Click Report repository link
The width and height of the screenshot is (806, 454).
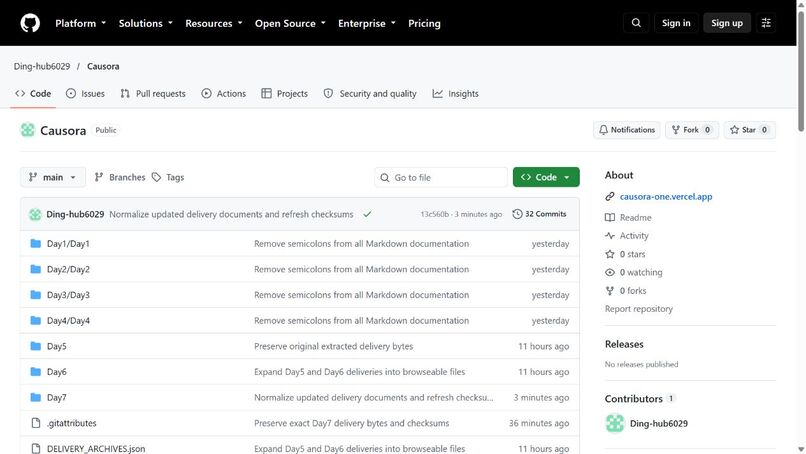pyautogui.click(x=638, y=309)
